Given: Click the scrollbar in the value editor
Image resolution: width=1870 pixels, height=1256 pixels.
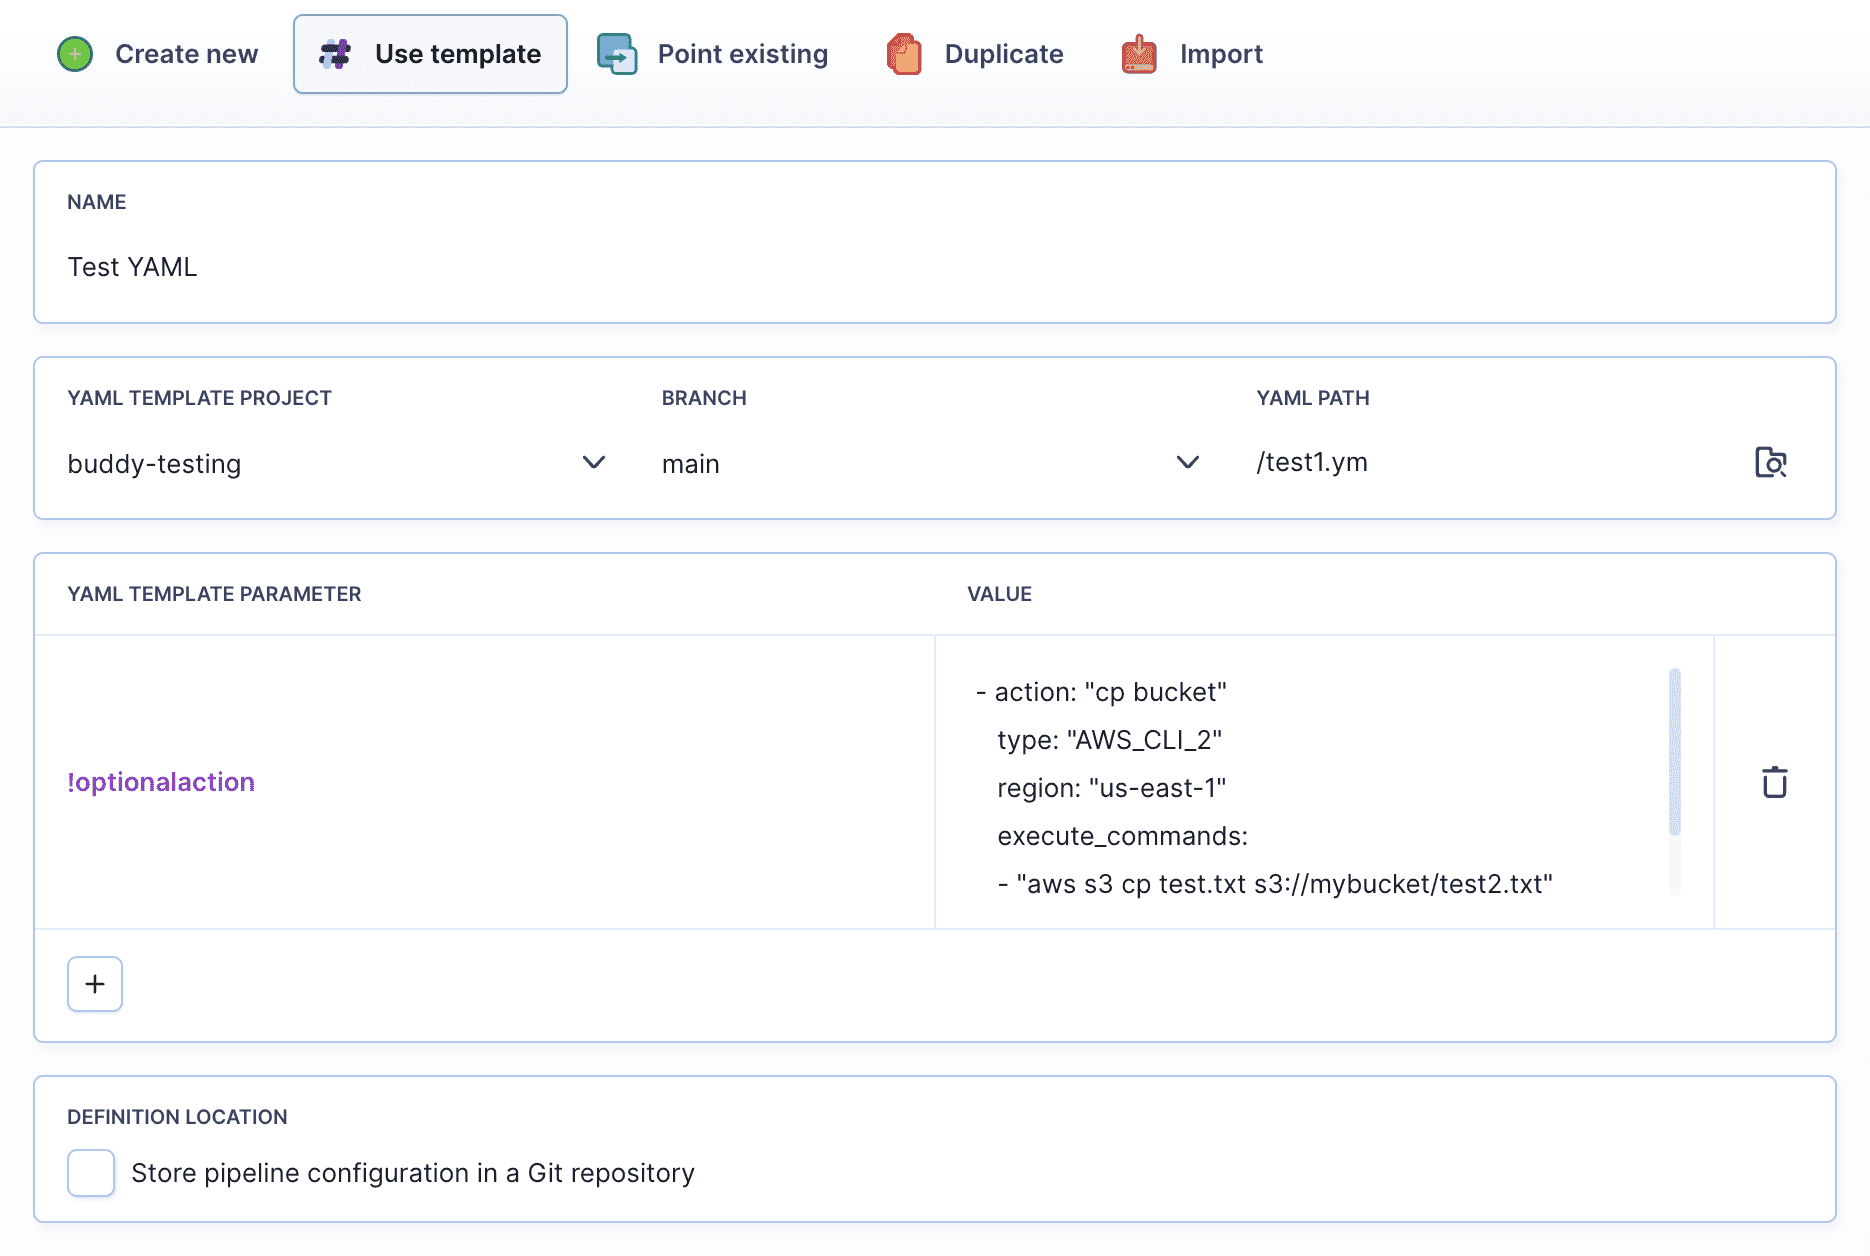Looking at the screenshot, I should coord(1675,752).
